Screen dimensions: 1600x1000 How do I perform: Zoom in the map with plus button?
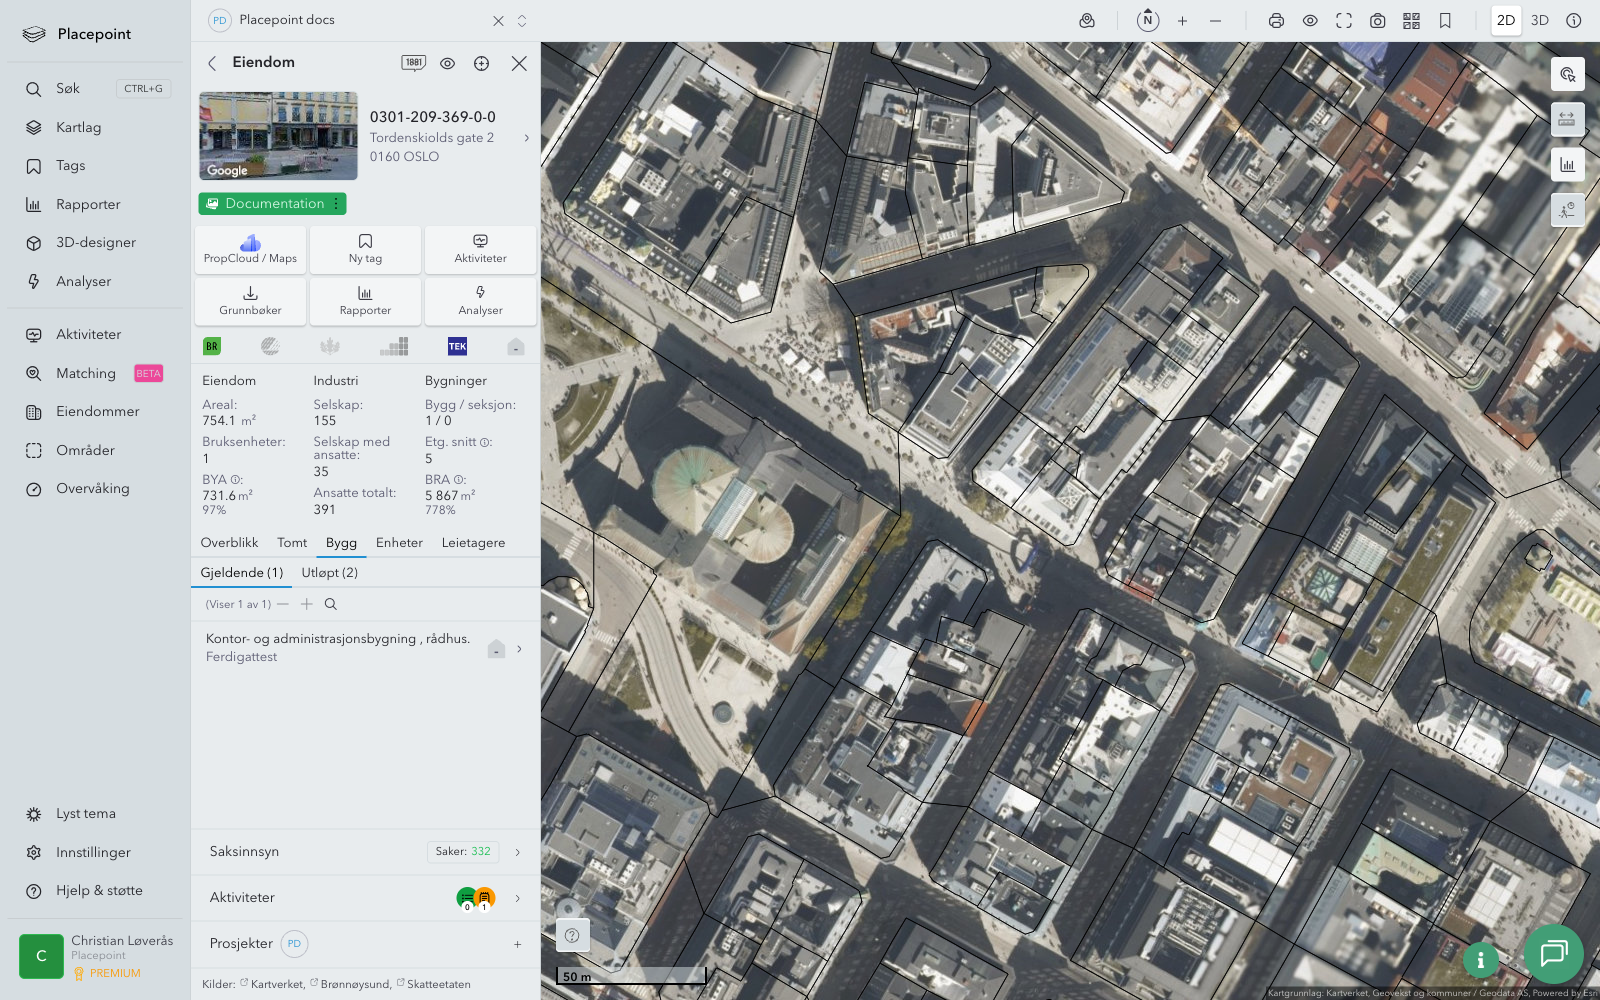pyautogui.click(x=1182, y=21)
